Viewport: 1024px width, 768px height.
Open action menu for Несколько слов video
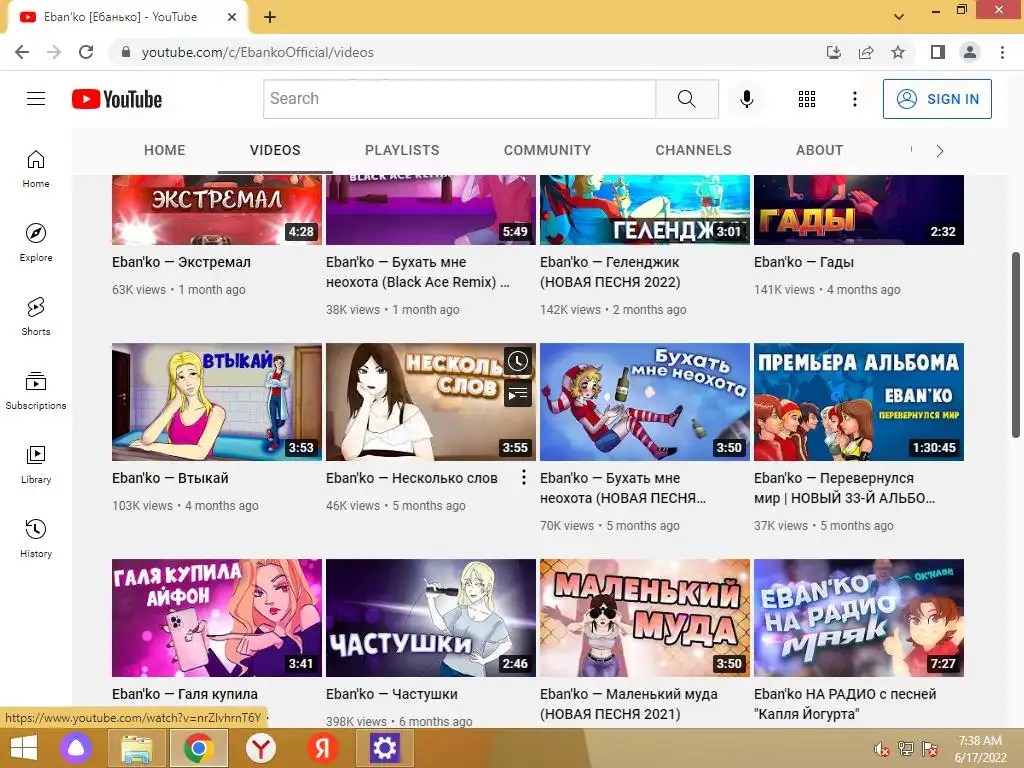[x=523, y=478]
